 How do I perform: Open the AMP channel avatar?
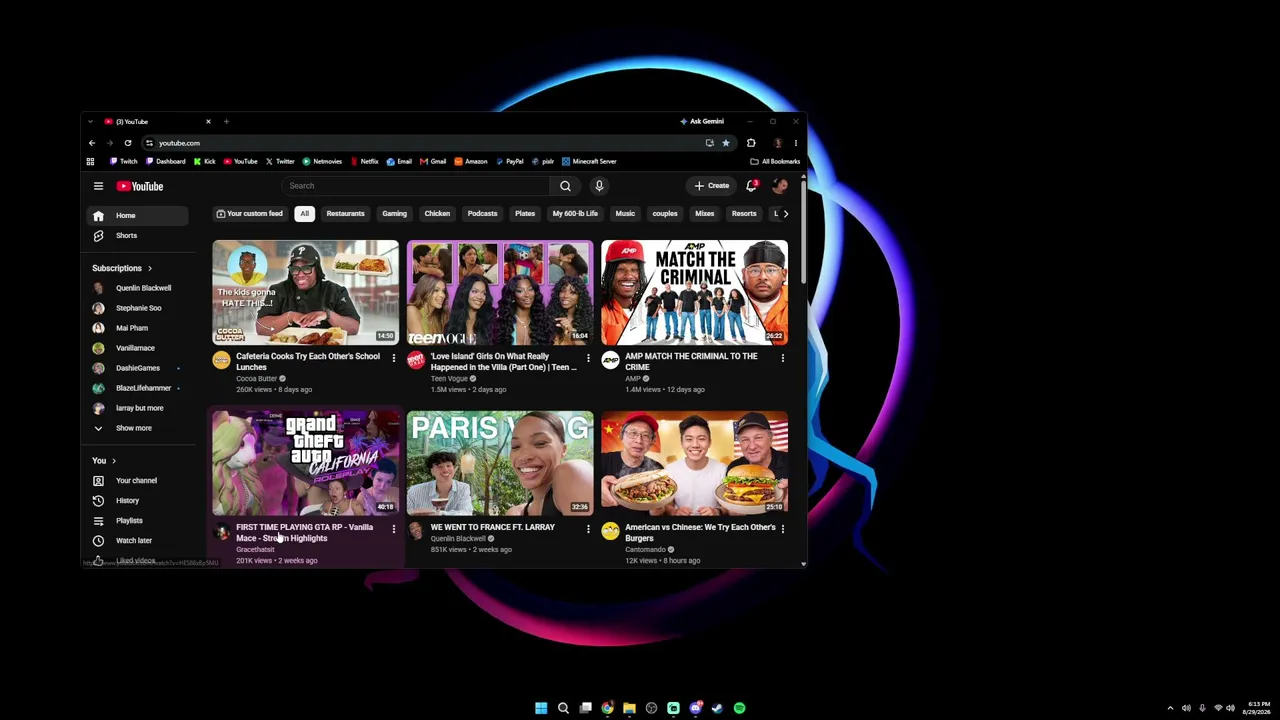click(610, 361)
